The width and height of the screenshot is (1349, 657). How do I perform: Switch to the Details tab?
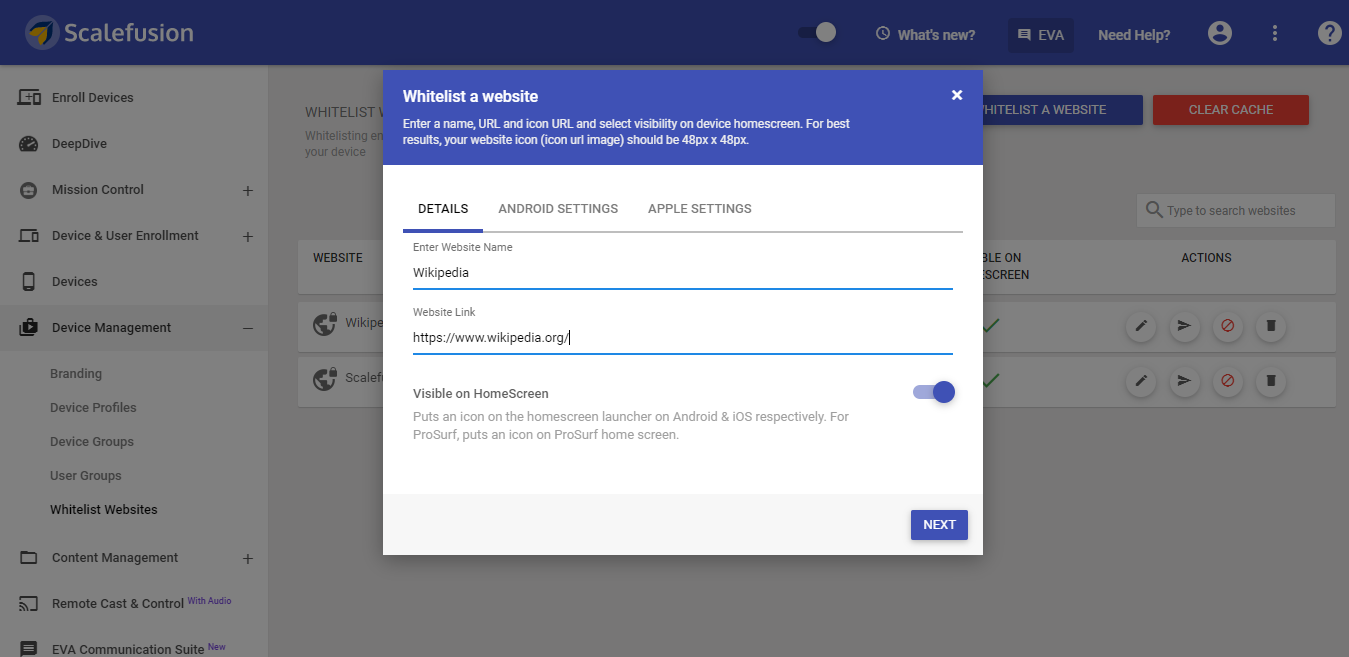coord(443,209)
